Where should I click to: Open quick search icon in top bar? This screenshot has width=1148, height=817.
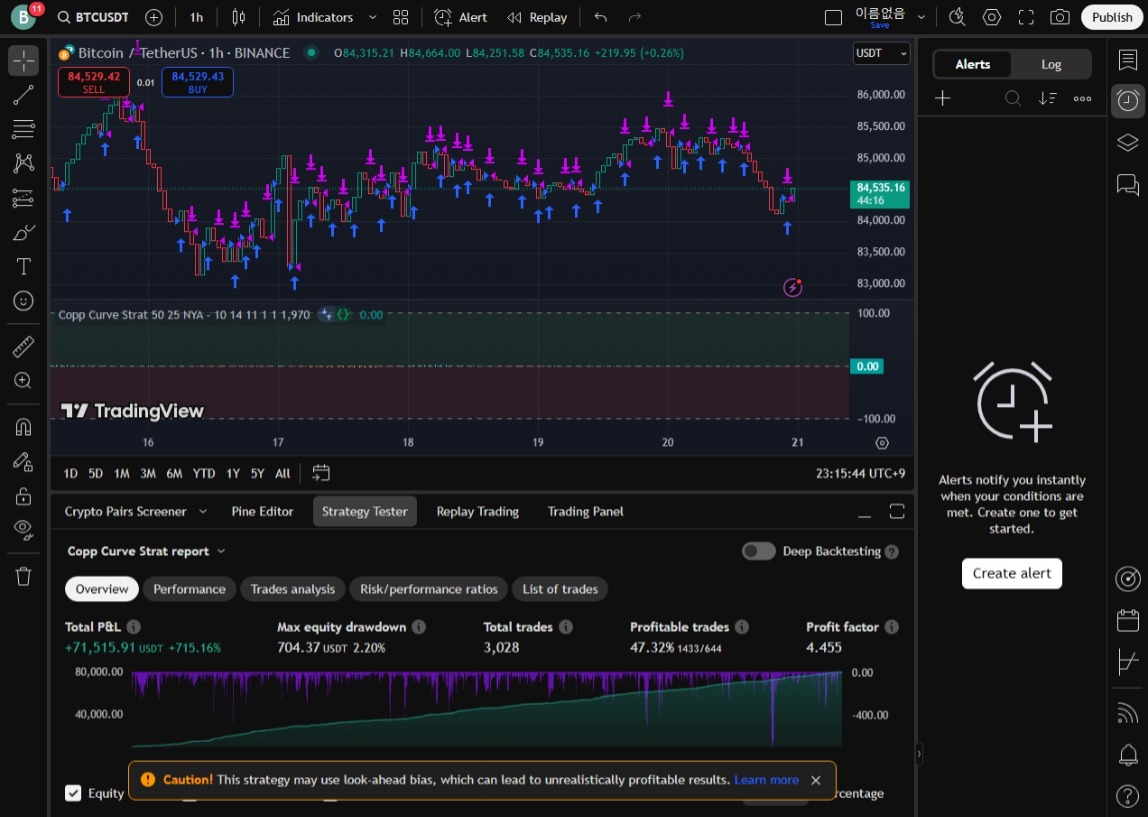[958, 18]
